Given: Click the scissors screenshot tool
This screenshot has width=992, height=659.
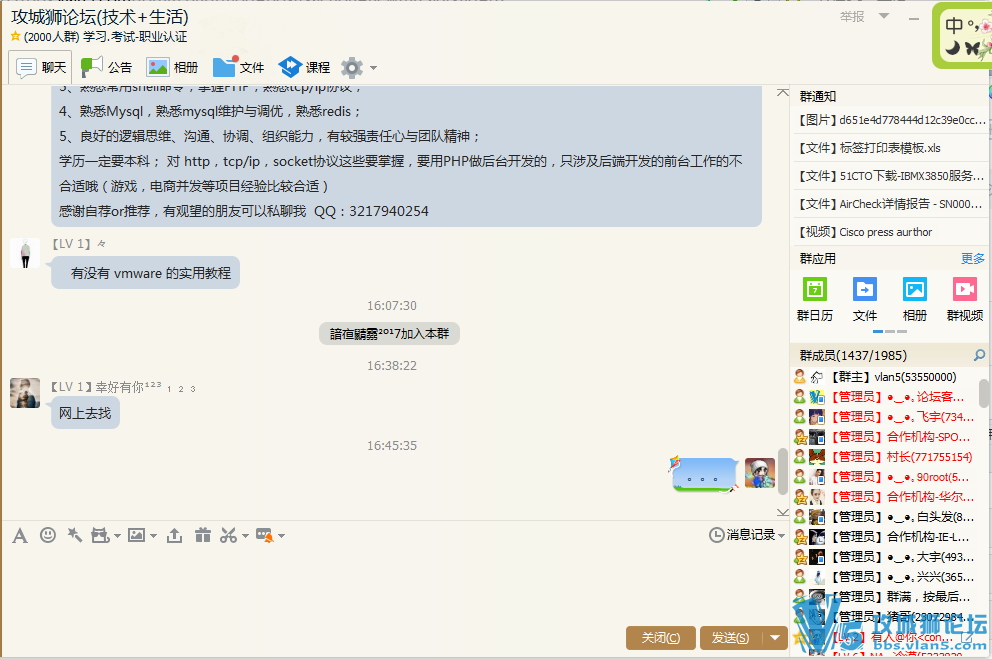Looking at the screenshot, I should [x=229, y=536].
